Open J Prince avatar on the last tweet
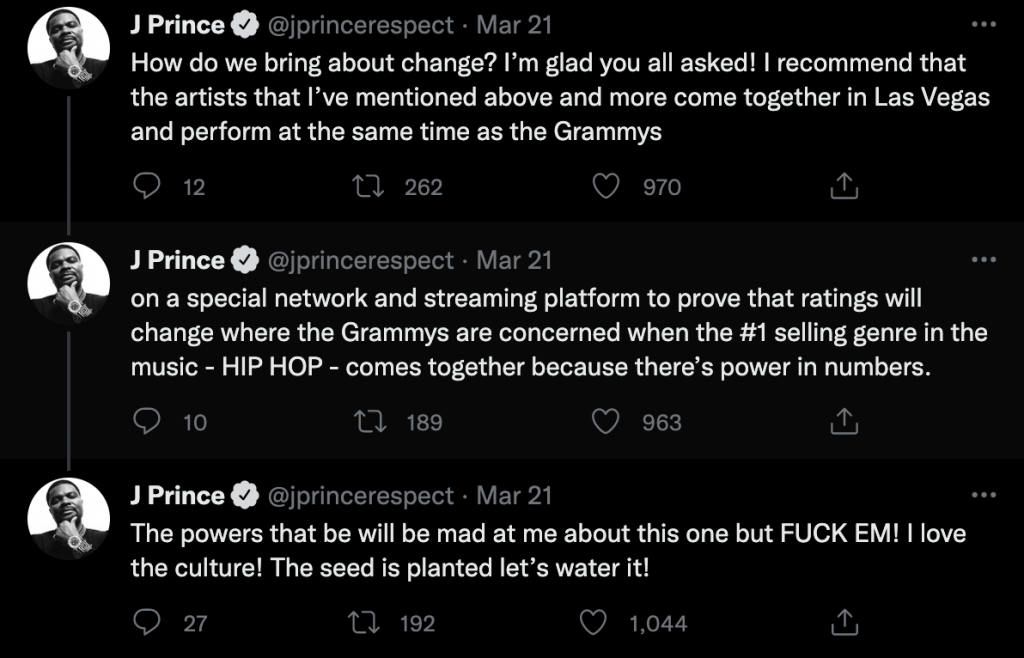Viewport: 1024px width, 658px height. click(69, 518)
